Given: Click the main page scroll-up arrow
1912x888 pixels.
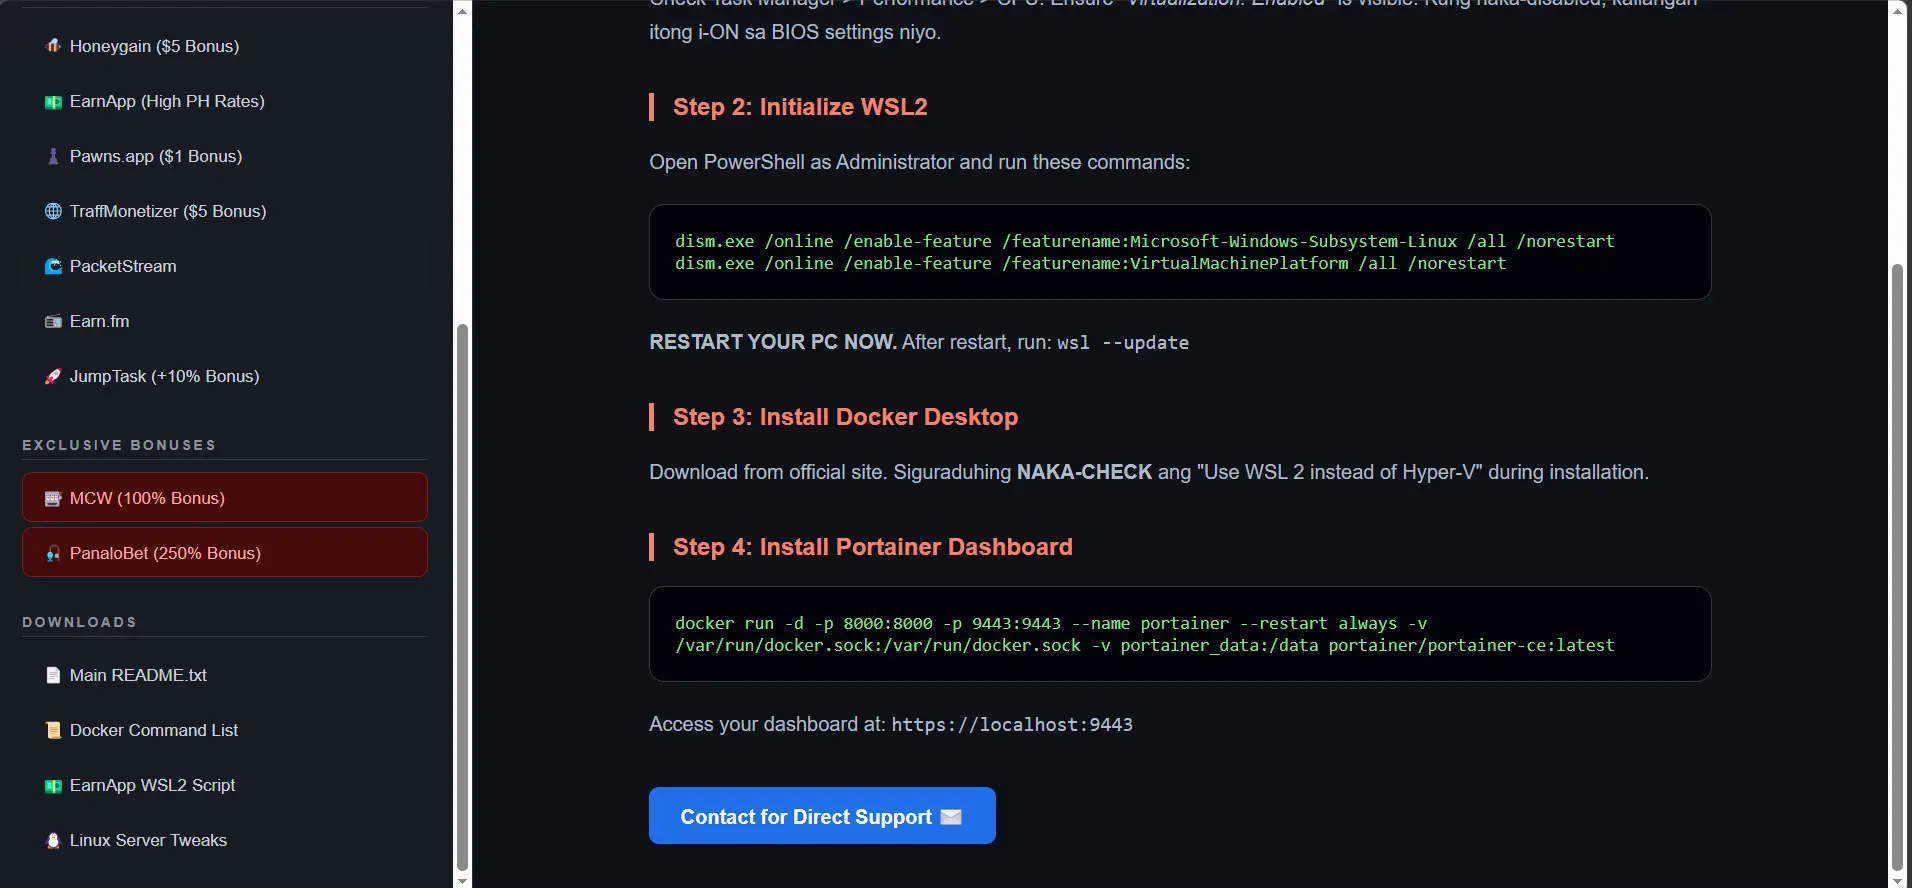Looking at the screenshot, I should coord(1897,10).
